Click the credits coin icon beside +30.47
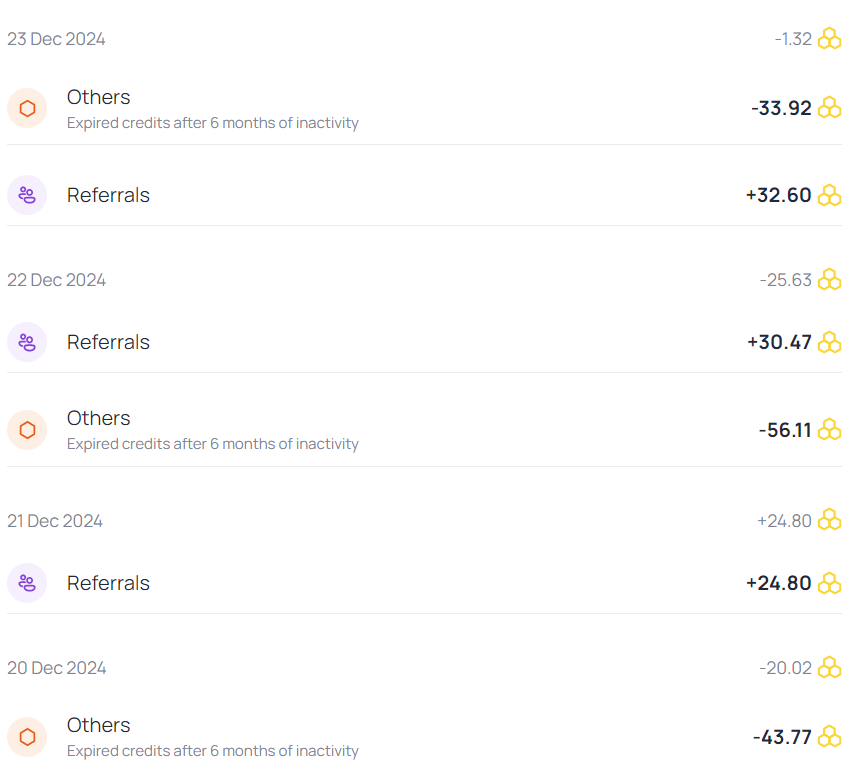This screenshot has height=770, width=851. click(829, 342)
